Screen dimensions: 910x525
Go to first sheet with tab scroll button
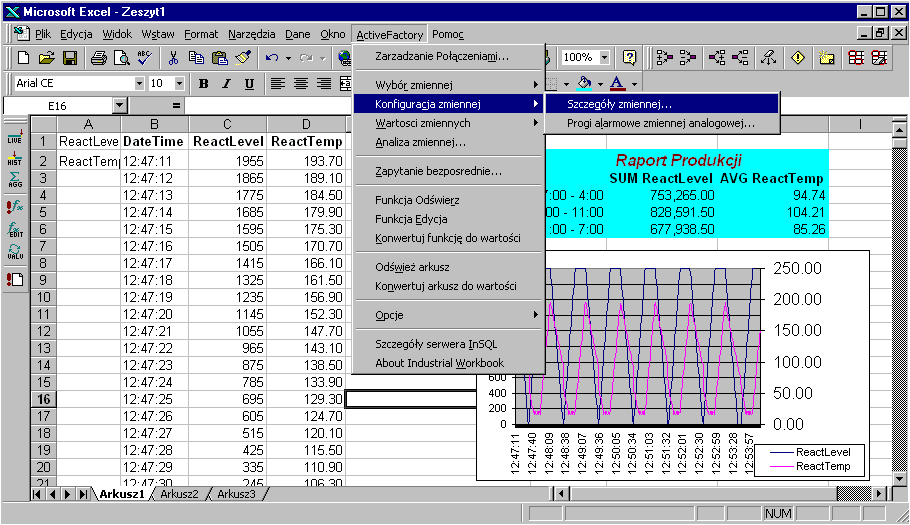[37, 494]
